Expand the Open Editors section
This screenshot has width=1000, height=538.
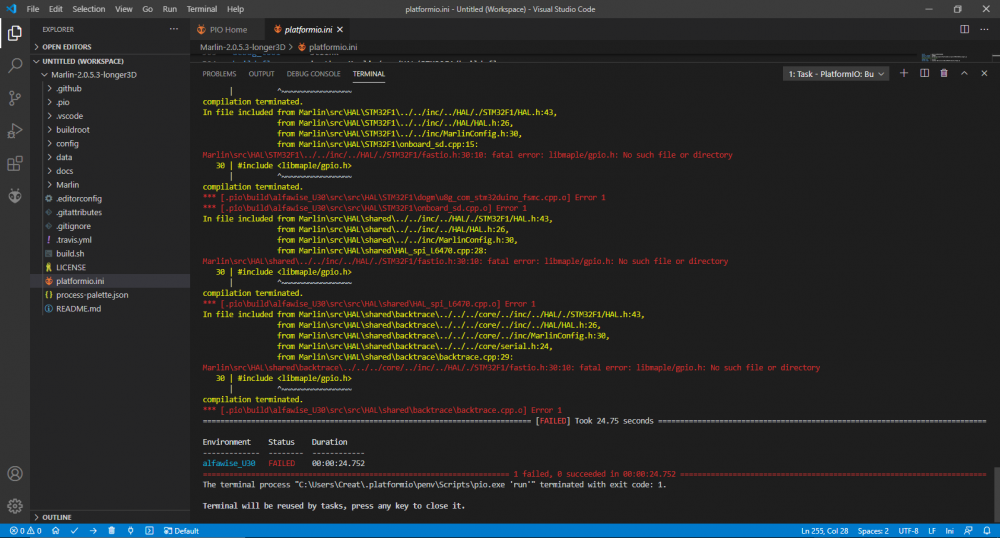(x=110, y=47)
